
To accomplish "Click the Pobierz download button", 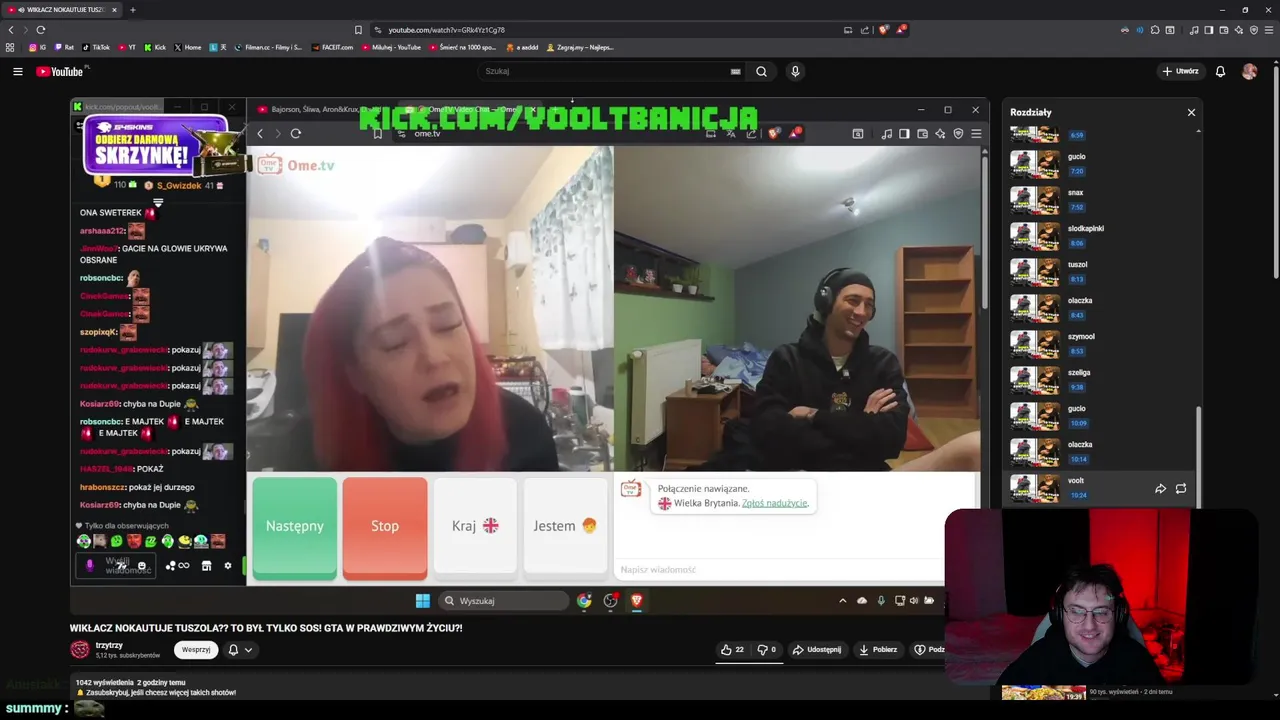I will tap(878, 650).
